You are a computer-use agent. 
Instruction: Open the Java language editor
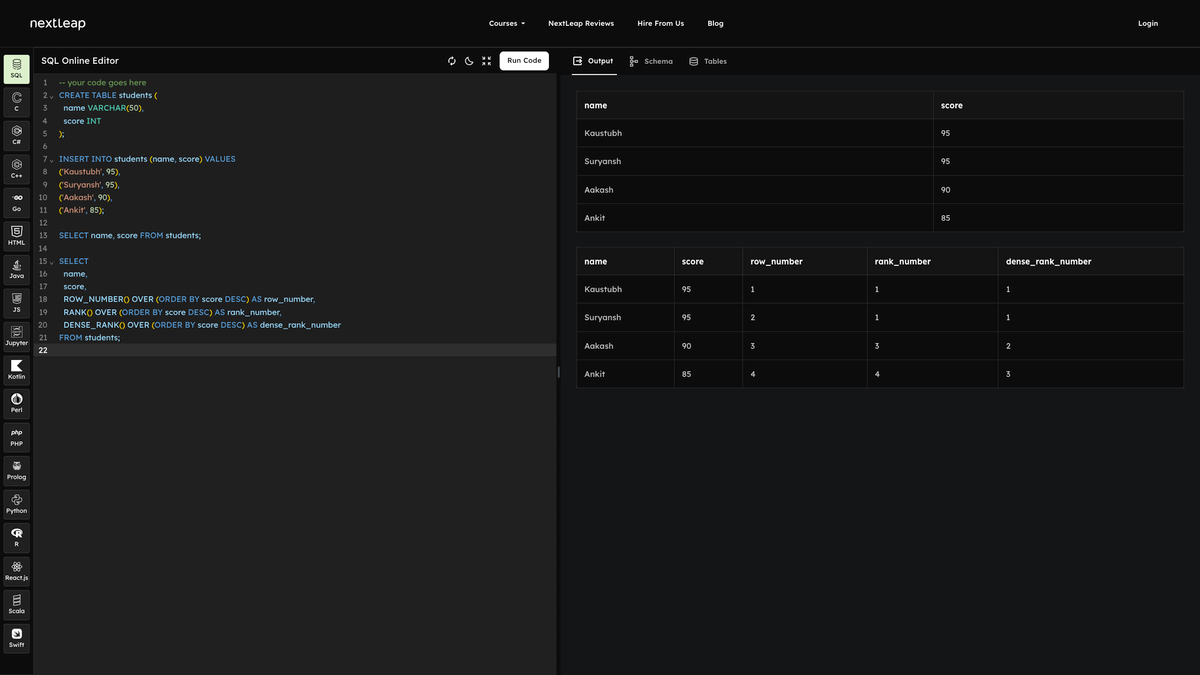17,270
